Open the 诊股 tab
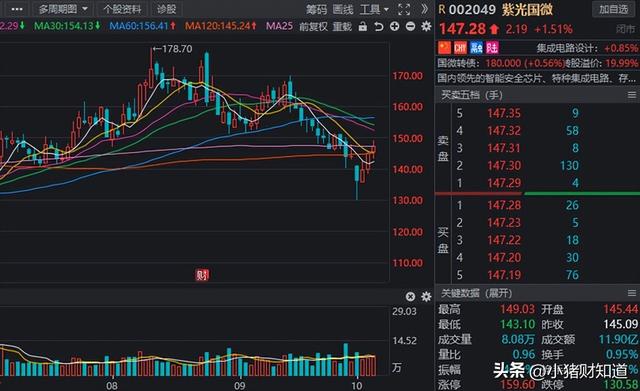Image resolution: width=640 pixels, height=391 pixels. (166, 9)
